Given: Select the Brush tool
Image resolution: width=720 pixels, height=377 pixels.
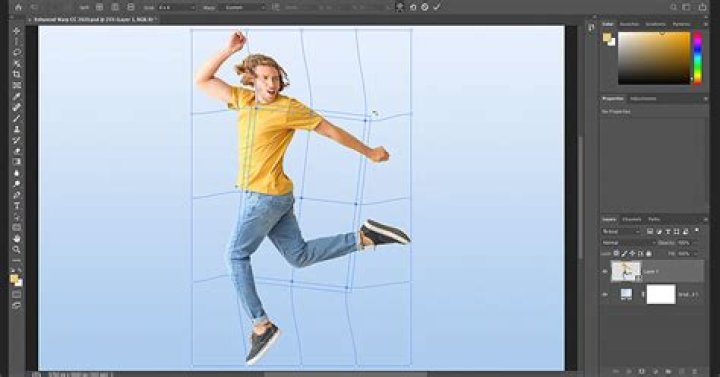Looking at the screenshot, I should pyautogui.click(x=17, y=118).
